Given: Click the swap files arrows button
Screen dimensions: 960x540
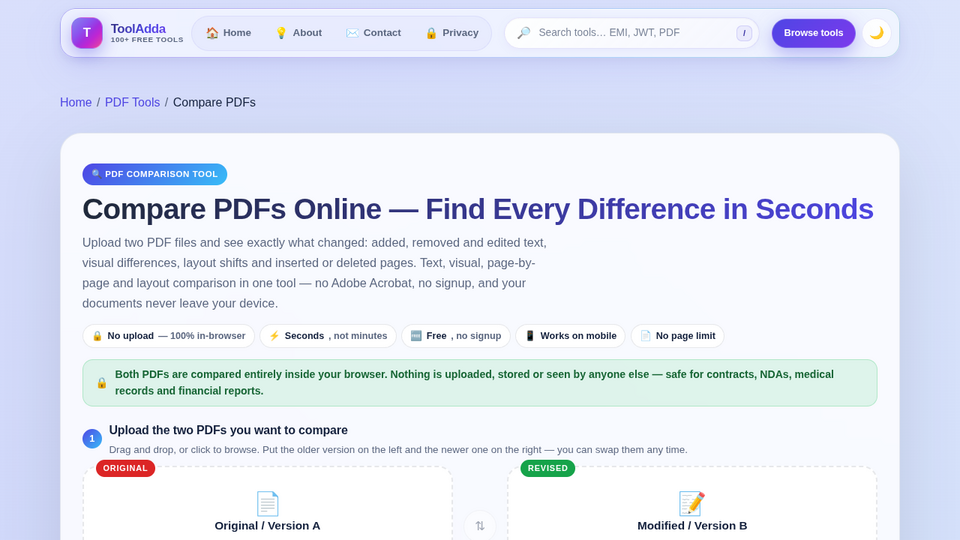Looking at the screenshot, I should (x=480, y=526).
